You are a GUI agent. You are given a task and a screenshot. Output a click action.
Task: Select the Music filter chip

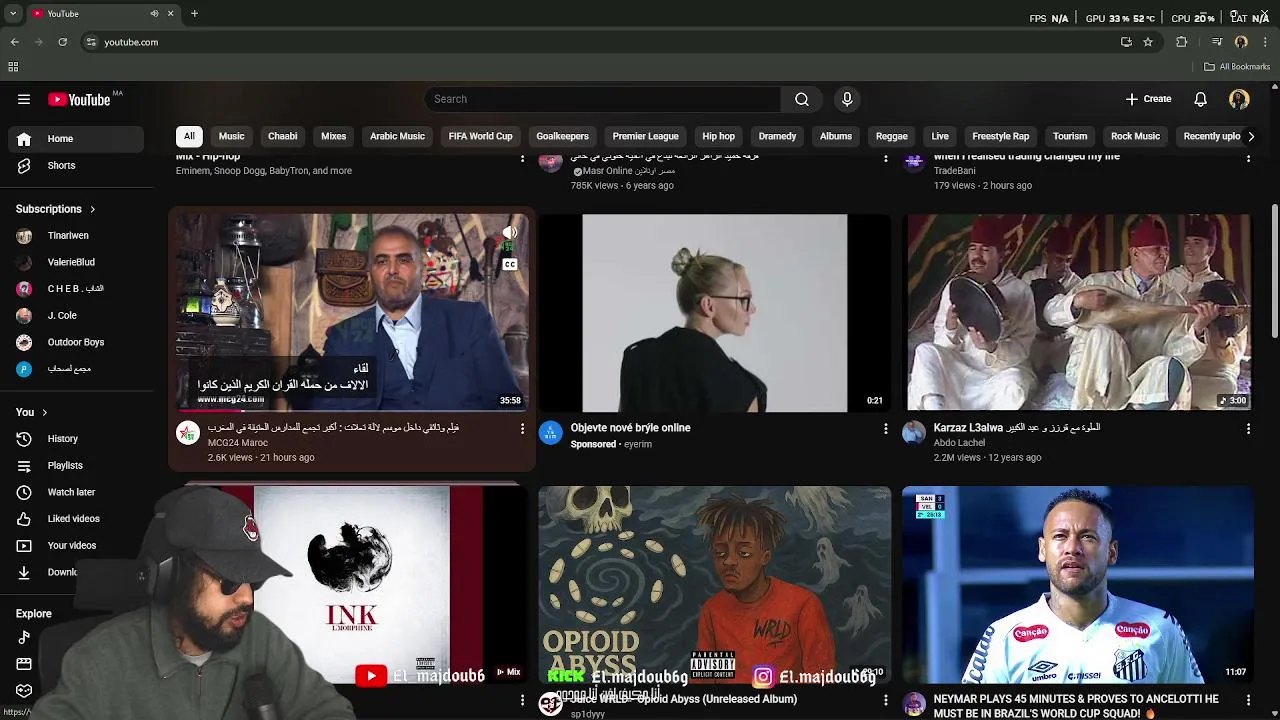pos(231,136)
